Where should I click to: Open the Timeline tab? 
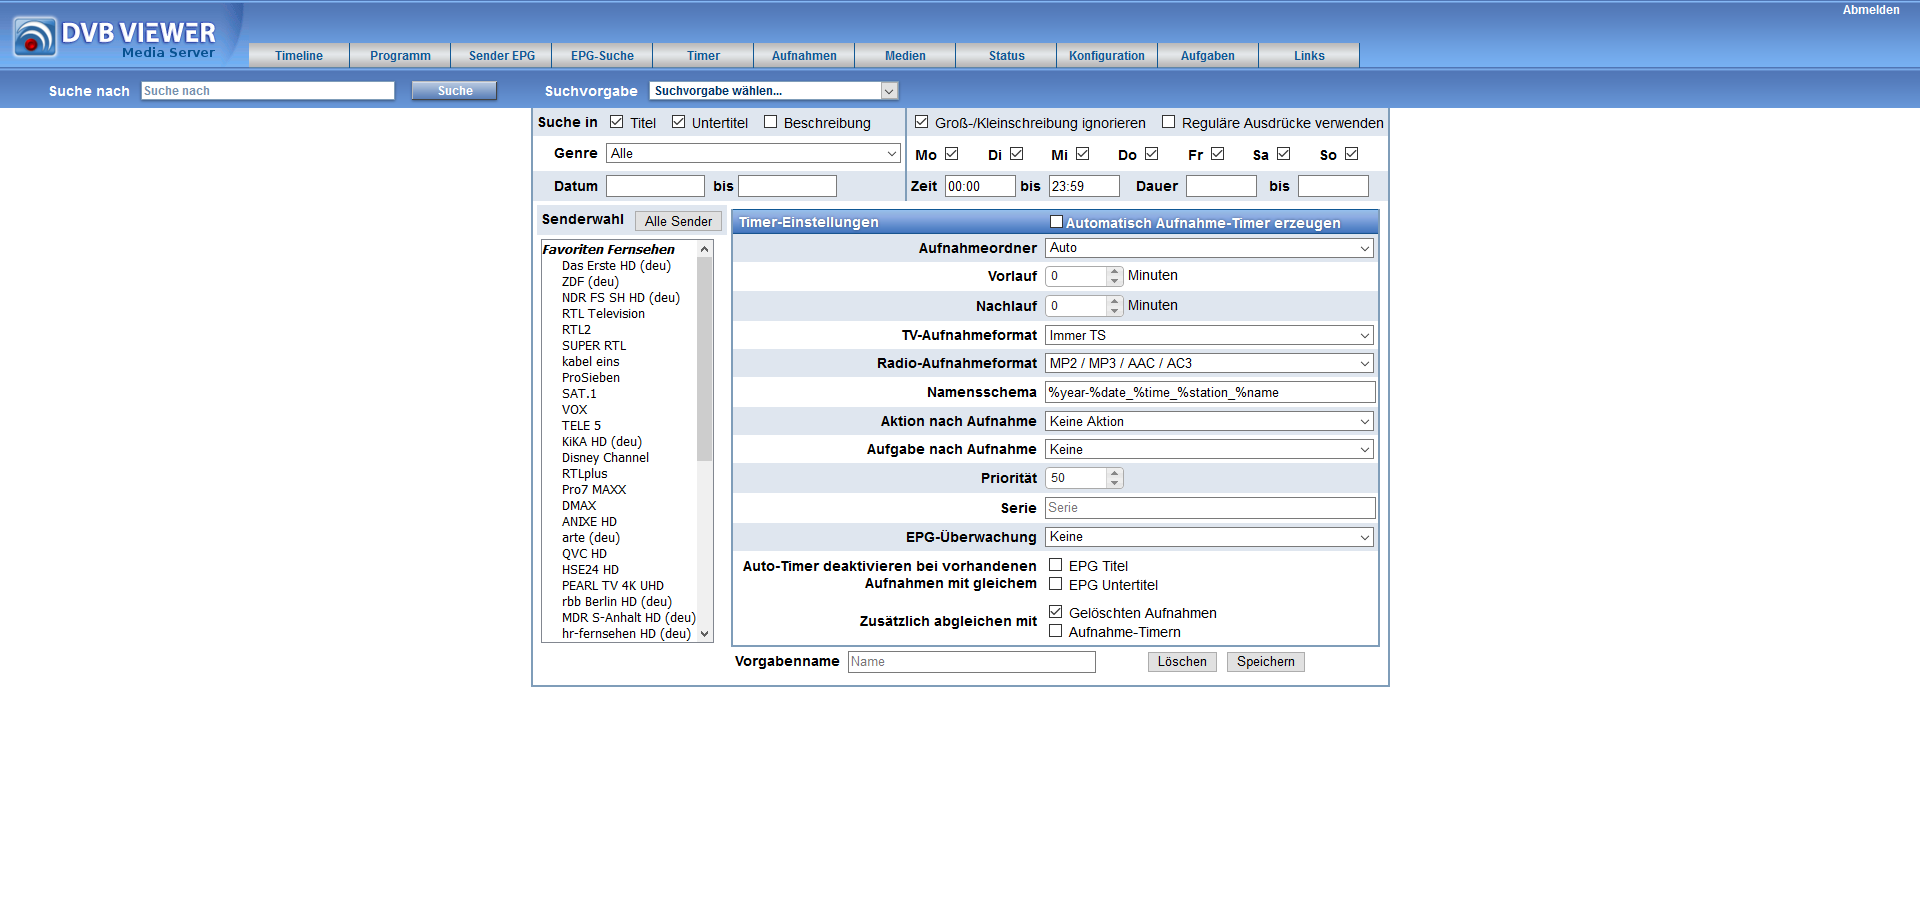click(299, 56)
